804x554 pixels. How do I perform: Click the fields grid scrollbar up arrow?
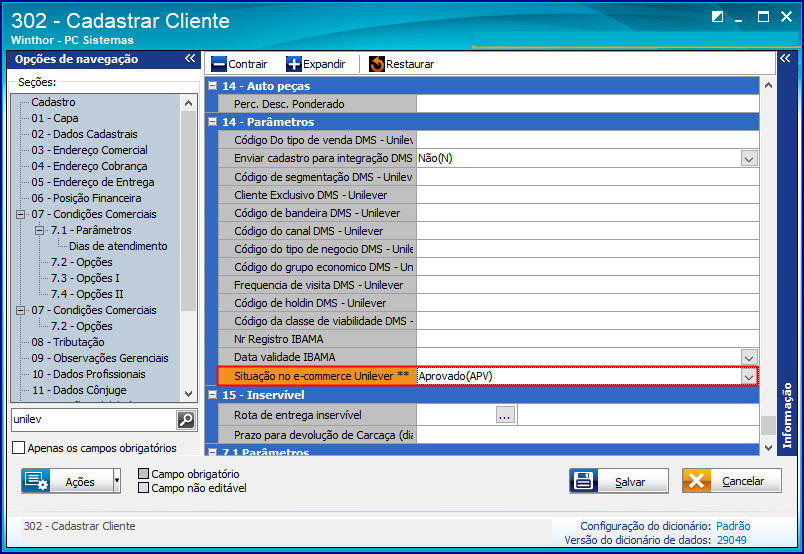[768, 85]
